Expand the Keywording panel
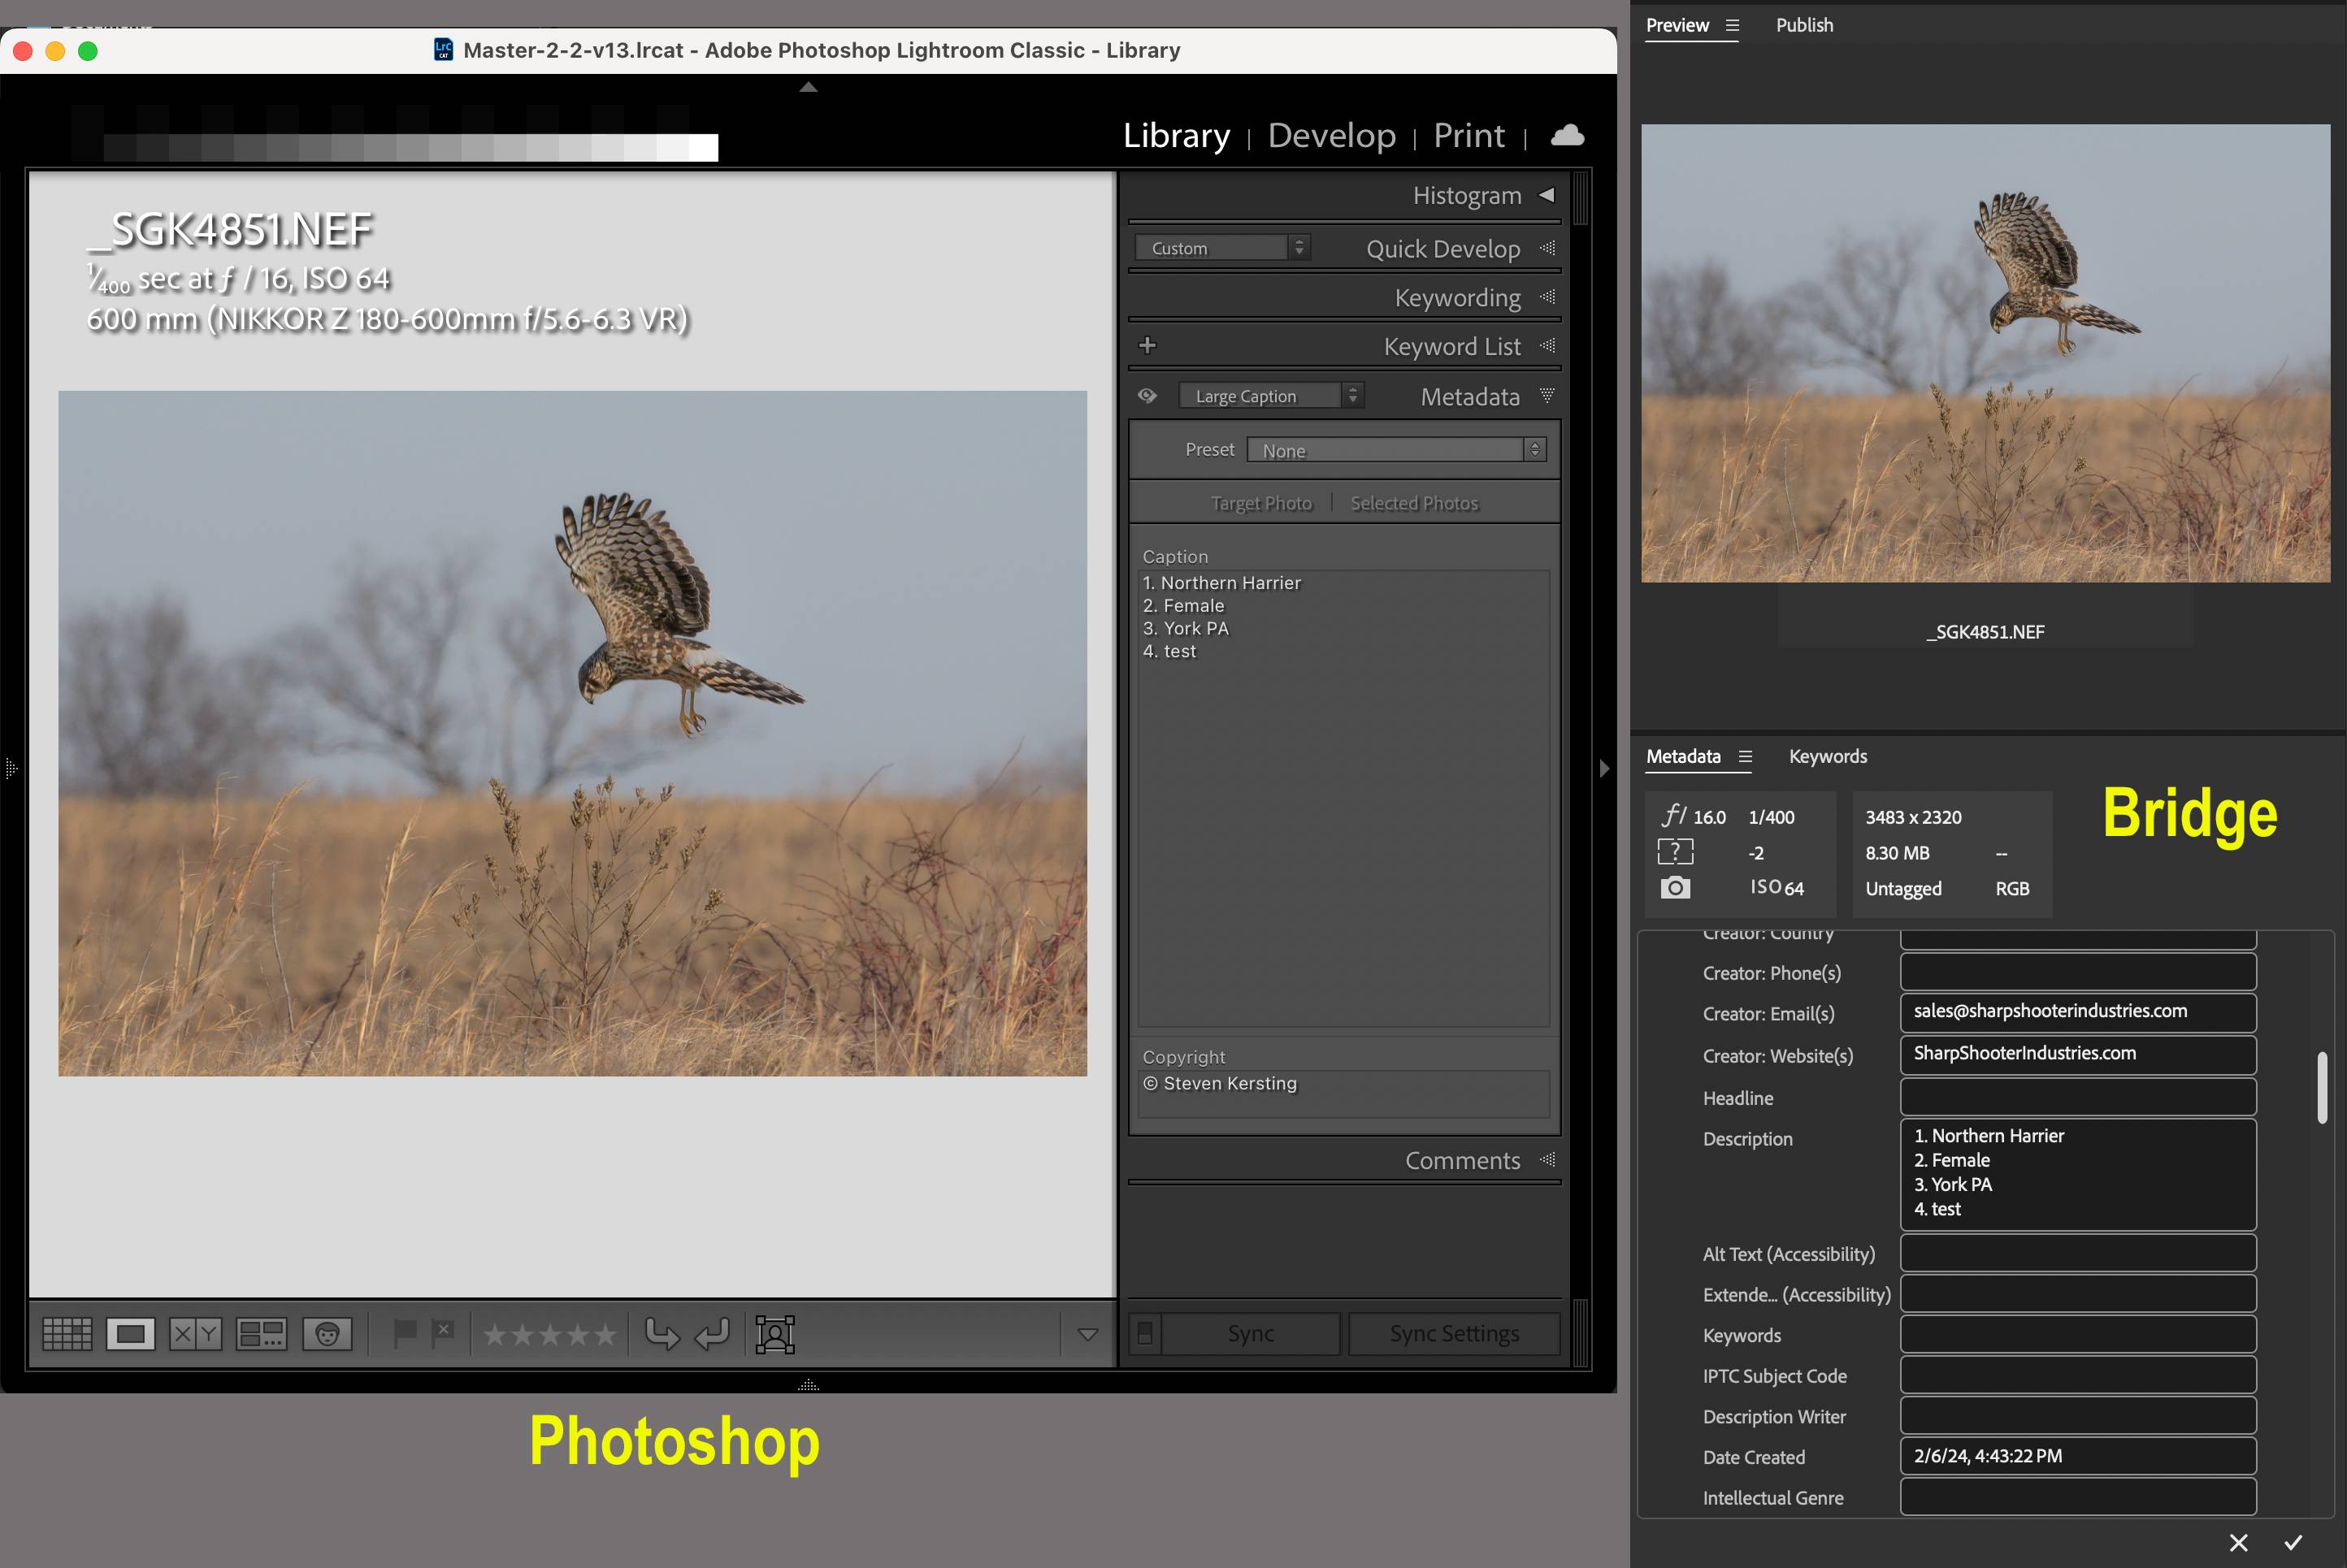Image resolution: width=2347 pixels, height=1568 pixels. point(1548,297)
